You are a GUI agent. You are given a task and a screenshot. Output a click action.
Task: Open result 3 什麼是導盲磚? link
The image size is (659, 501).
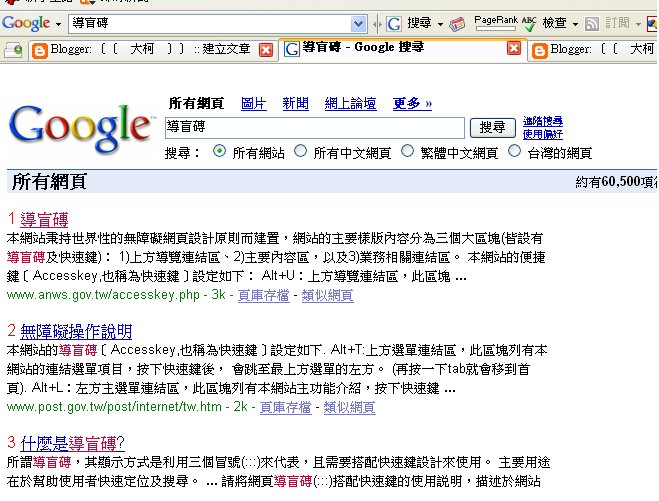72,443
